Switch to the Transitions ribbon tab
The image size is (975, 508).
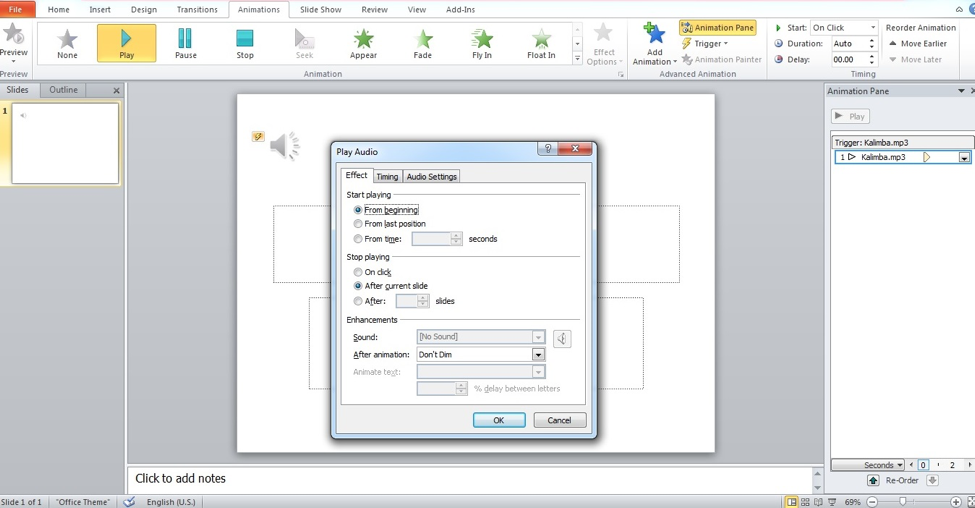(x=197, y=9)
